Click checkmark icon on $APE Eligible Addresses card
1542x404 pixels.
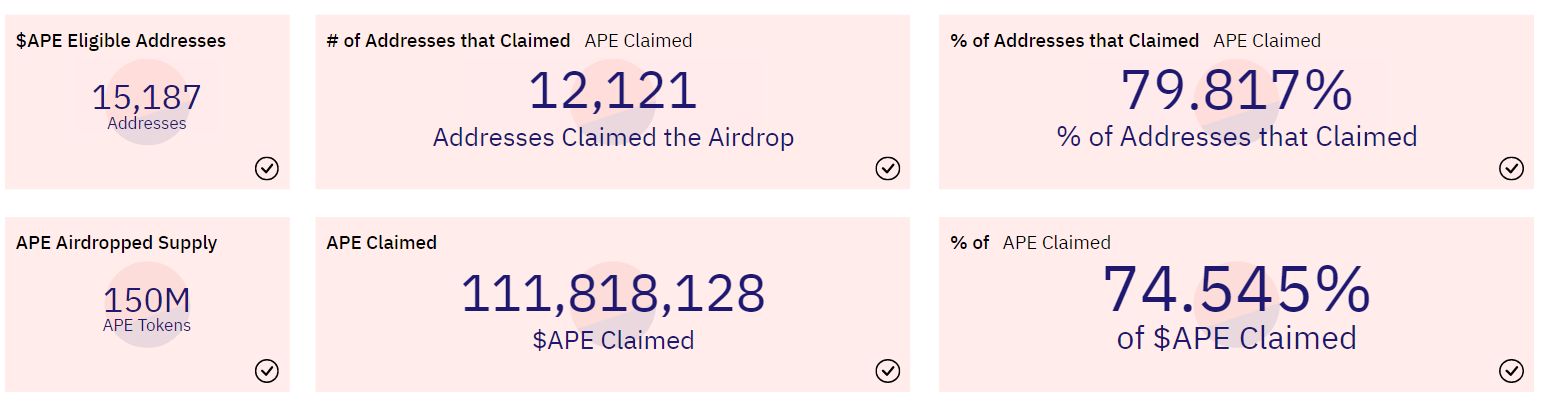267,168
